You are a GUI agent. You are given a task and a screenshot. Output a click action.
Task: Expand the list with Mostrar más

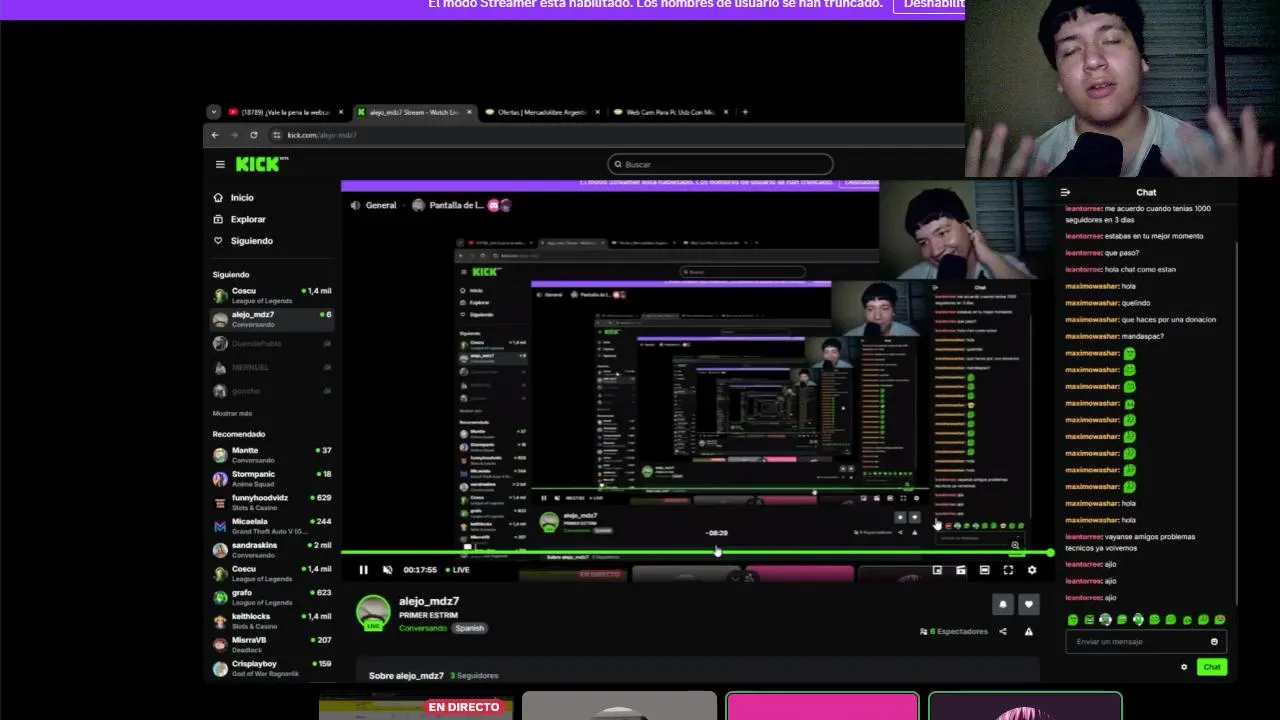tap(232, 413)
